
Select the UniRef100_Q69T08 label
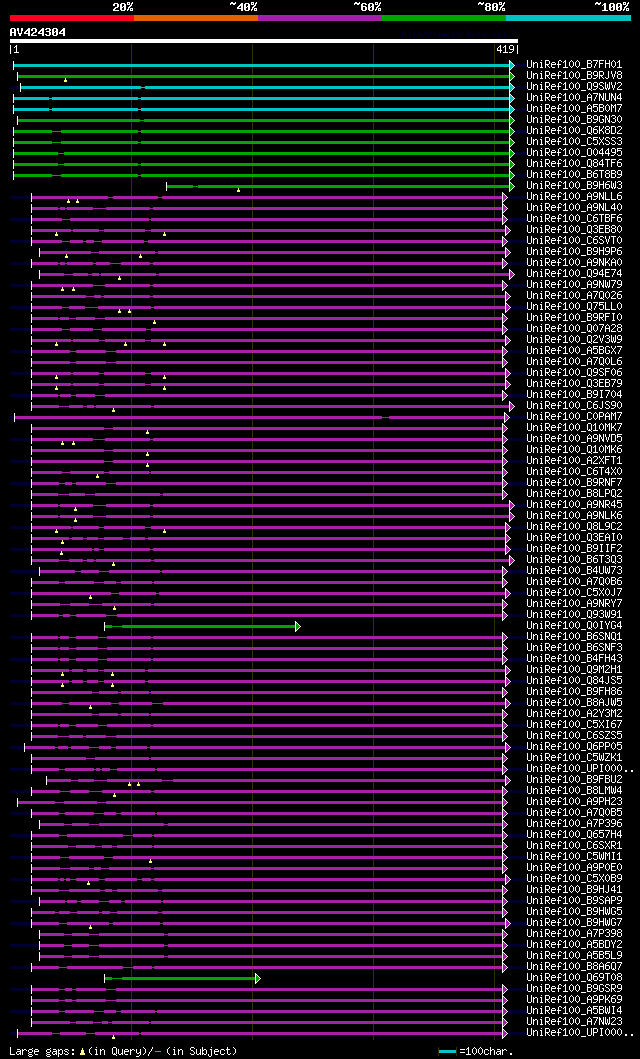(575, 977)
